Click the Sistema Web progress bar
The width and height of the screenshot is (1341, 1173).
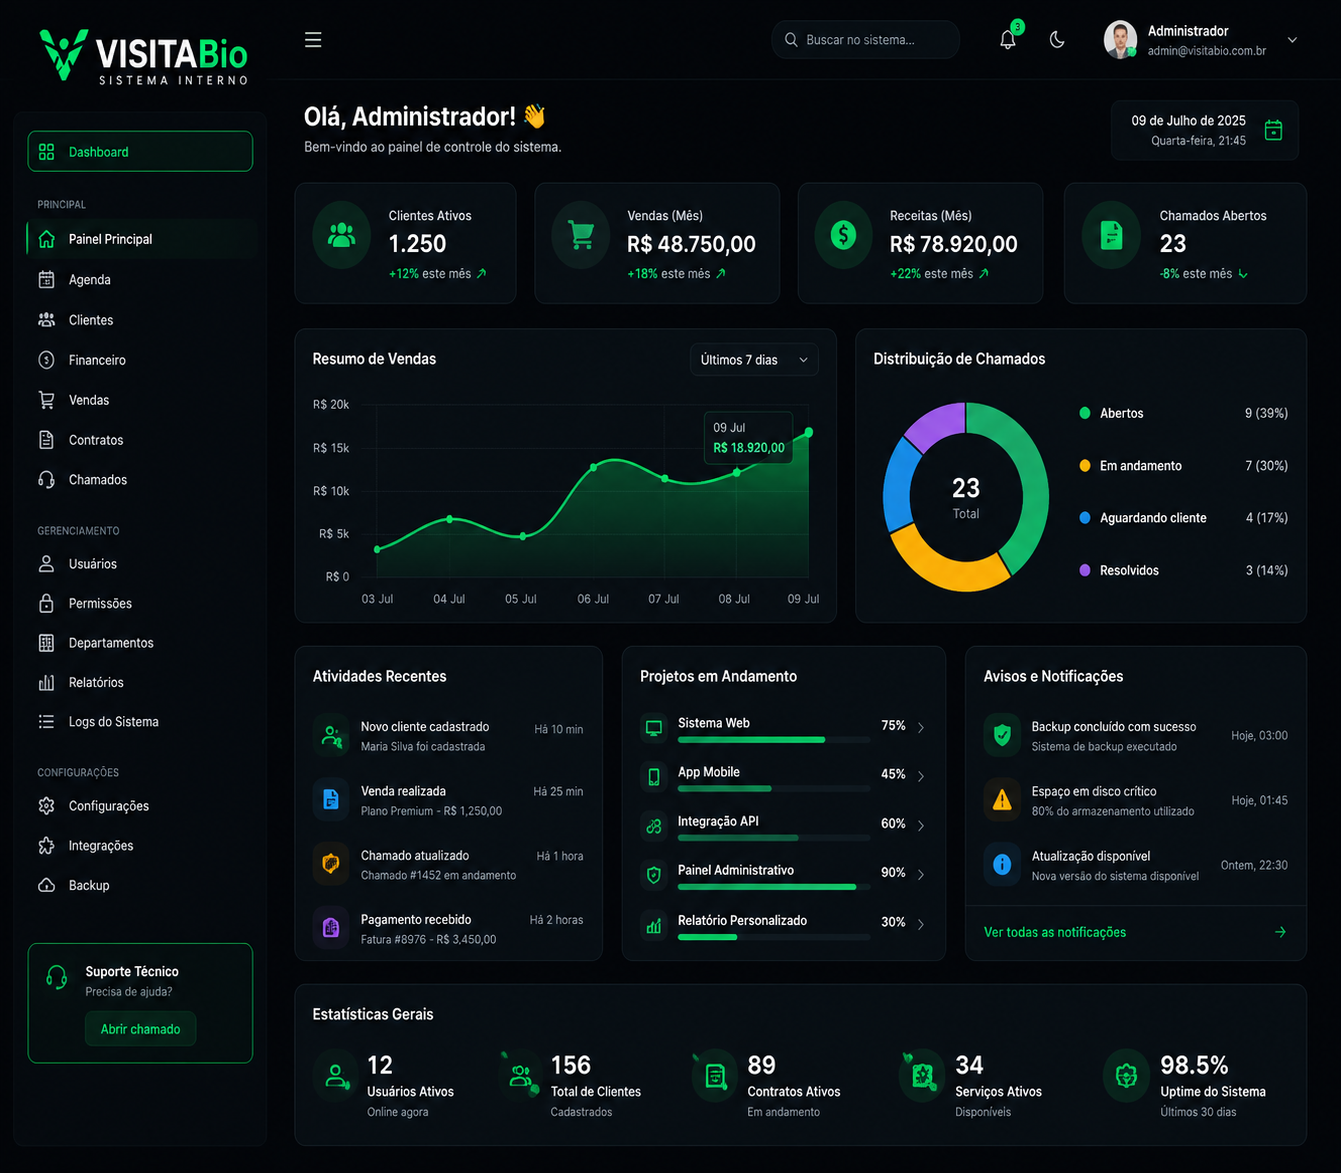click(773, 740)
